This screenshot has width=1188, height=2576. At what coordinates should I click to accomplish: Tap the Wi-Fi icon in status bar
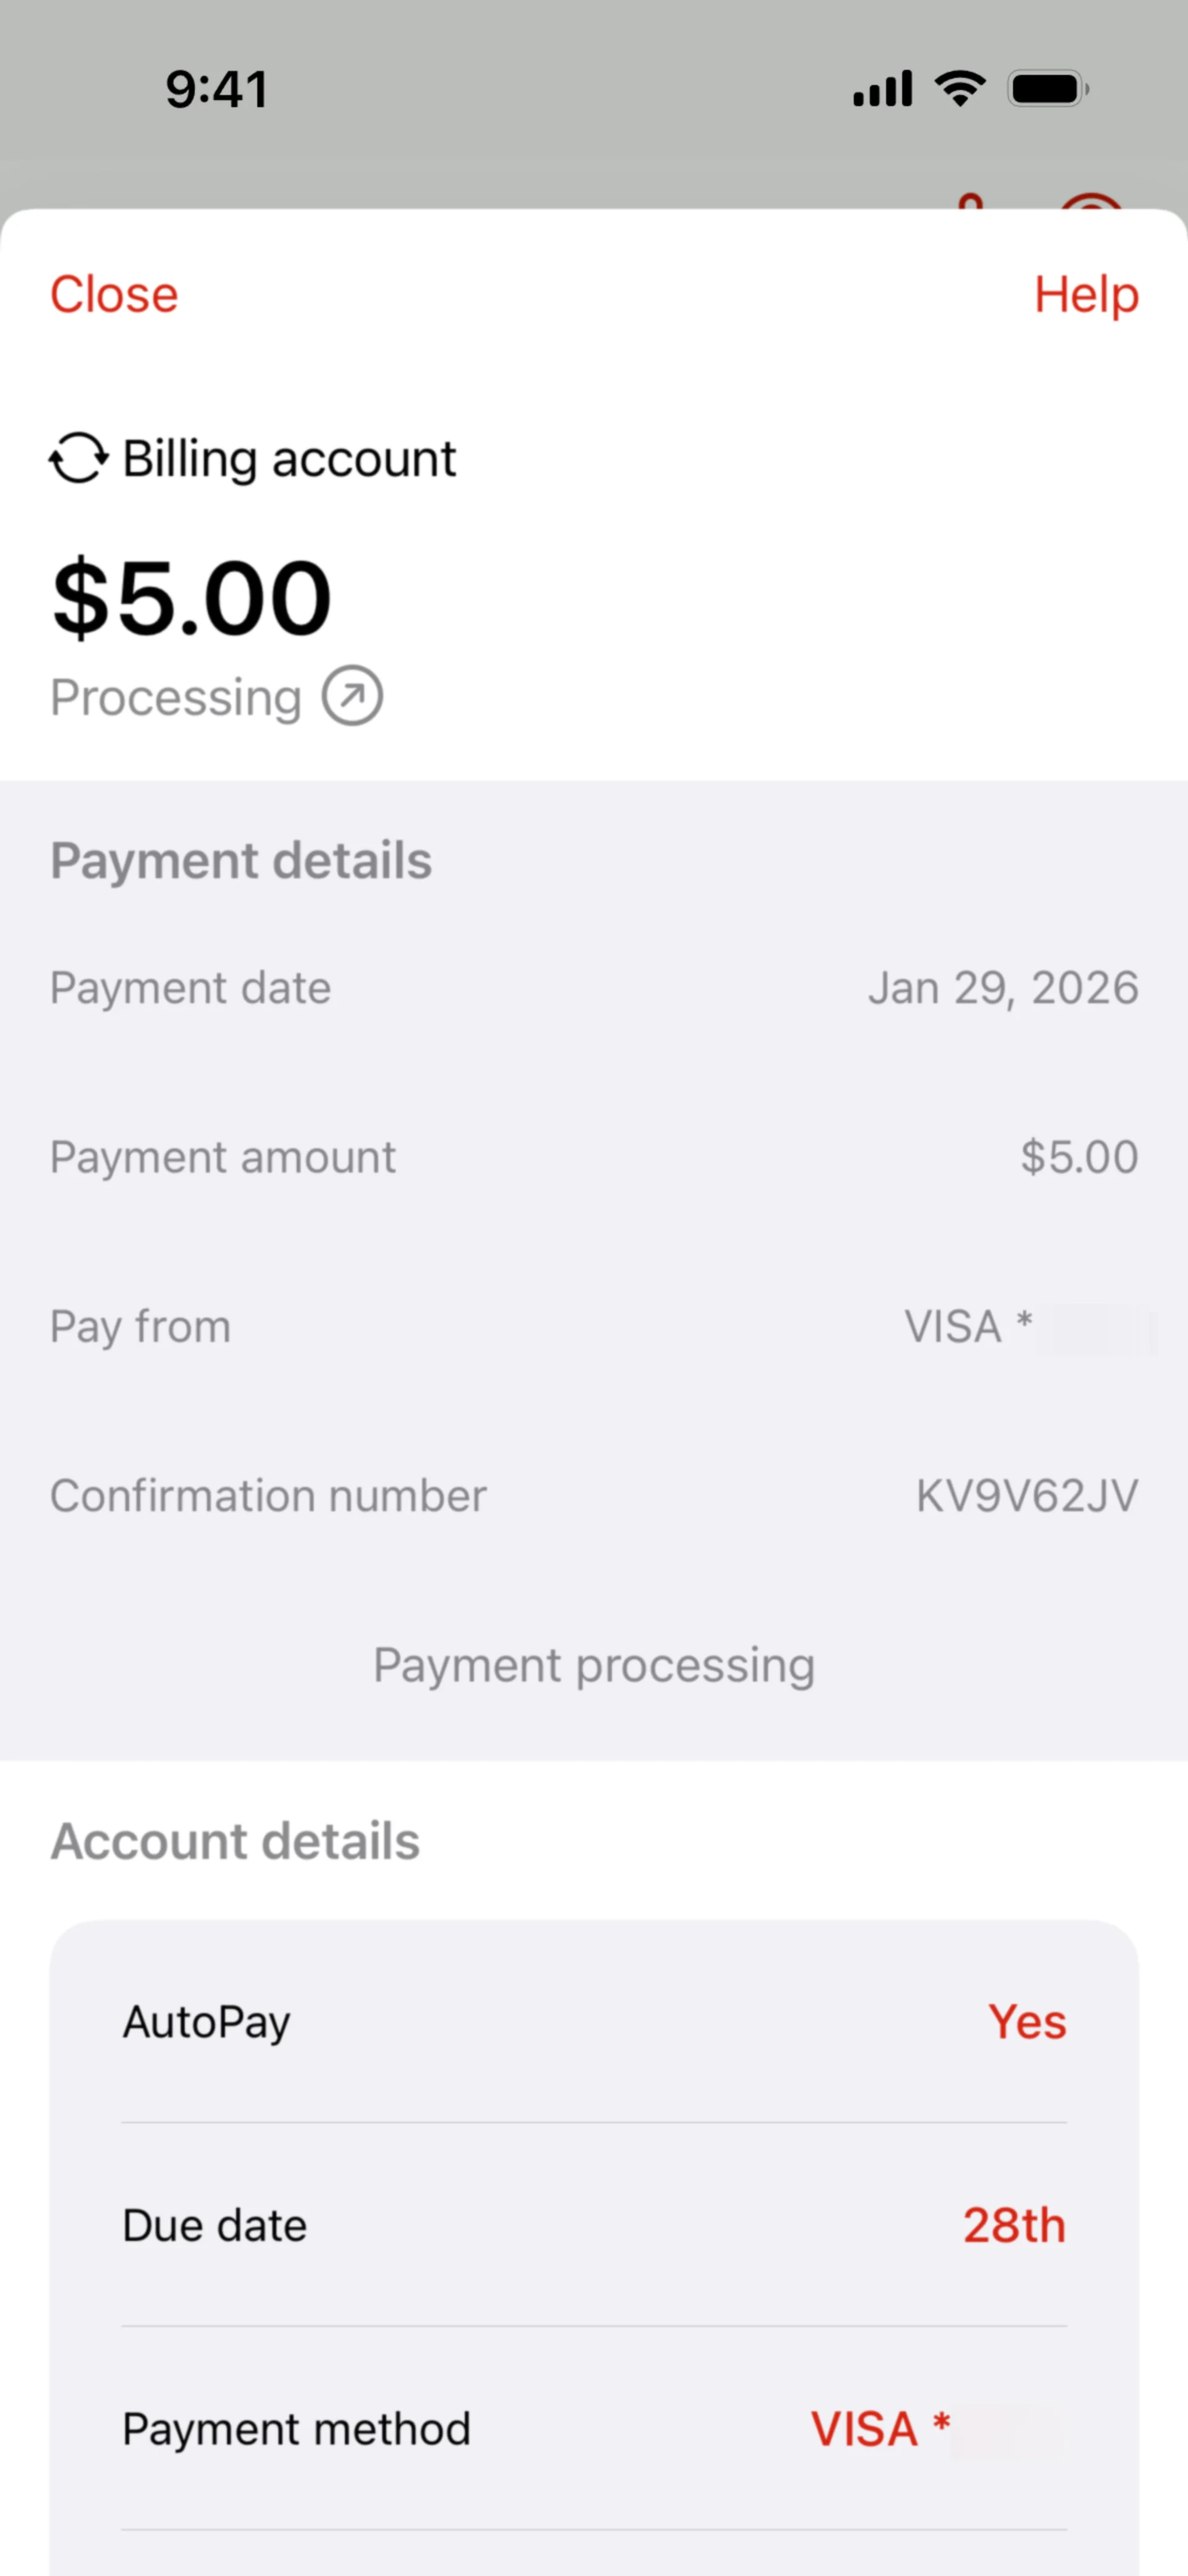coord(960,89)
